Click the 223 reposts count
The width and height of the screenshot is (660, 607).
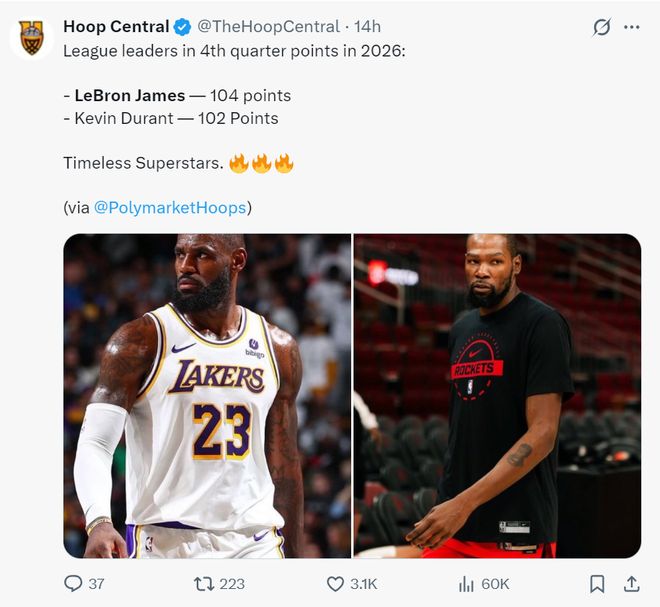pyautogui.click(x=232, y=583)
